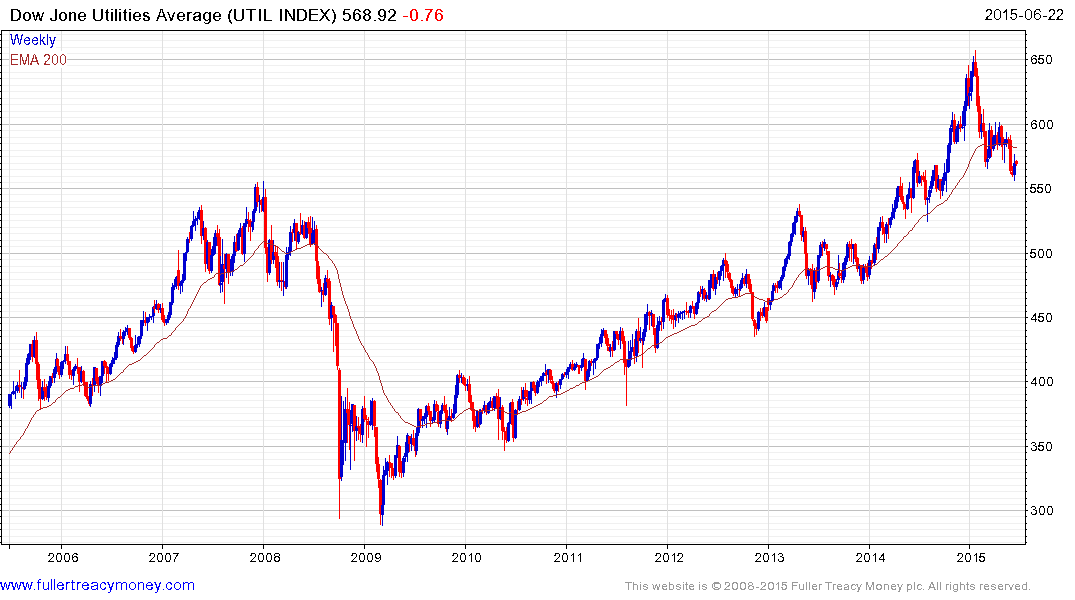This screenshot has width=1075, height=600.
Task: Click the 600 price axis label
Action: pyautogui.click(x=1041, y=125)
